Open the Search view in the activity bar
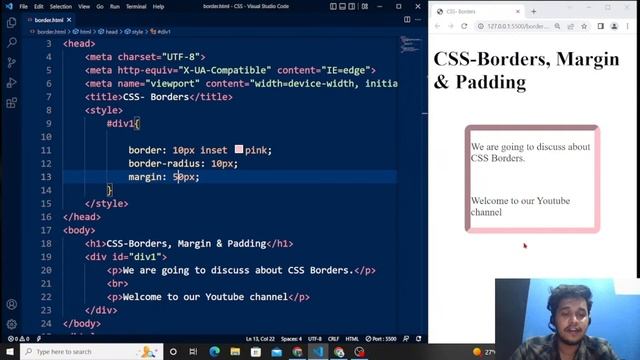The width and height of the screenshot is (640, 360). click(11, 42)
